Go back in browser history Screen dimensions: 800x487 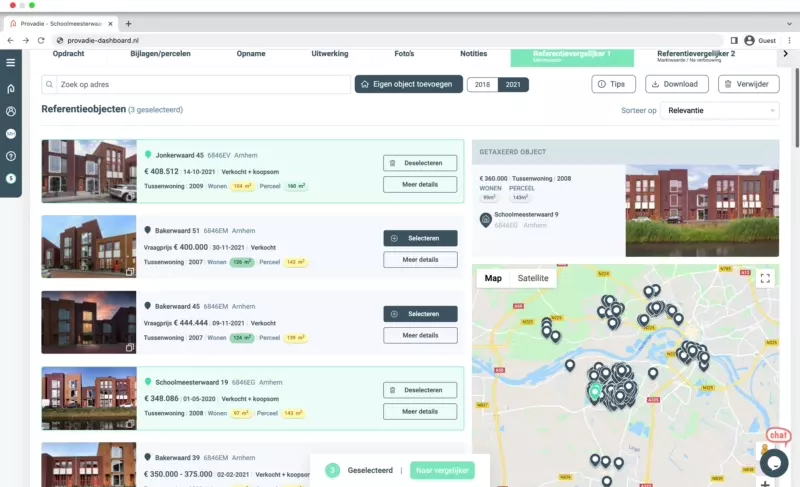pyautogui.click(x=10, y=40)
